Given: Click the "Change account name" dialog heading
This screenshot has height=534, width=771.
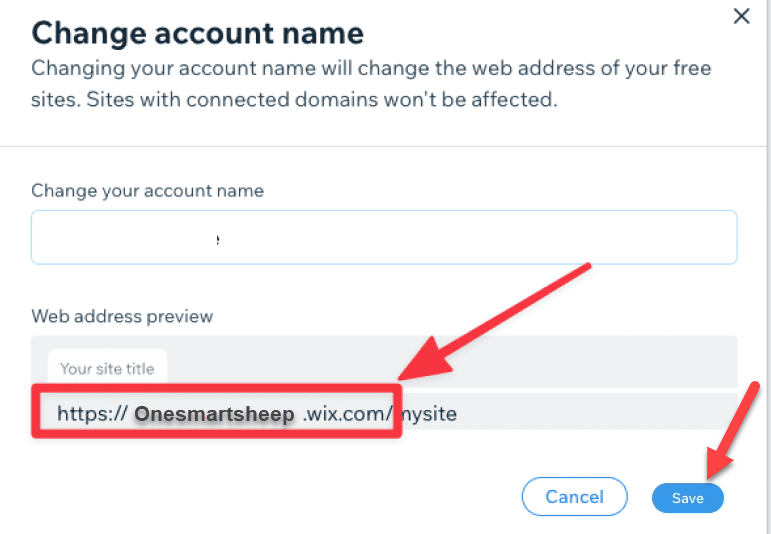Looking at the screenshot, I should pyautogui.click(x=198, y=33).
